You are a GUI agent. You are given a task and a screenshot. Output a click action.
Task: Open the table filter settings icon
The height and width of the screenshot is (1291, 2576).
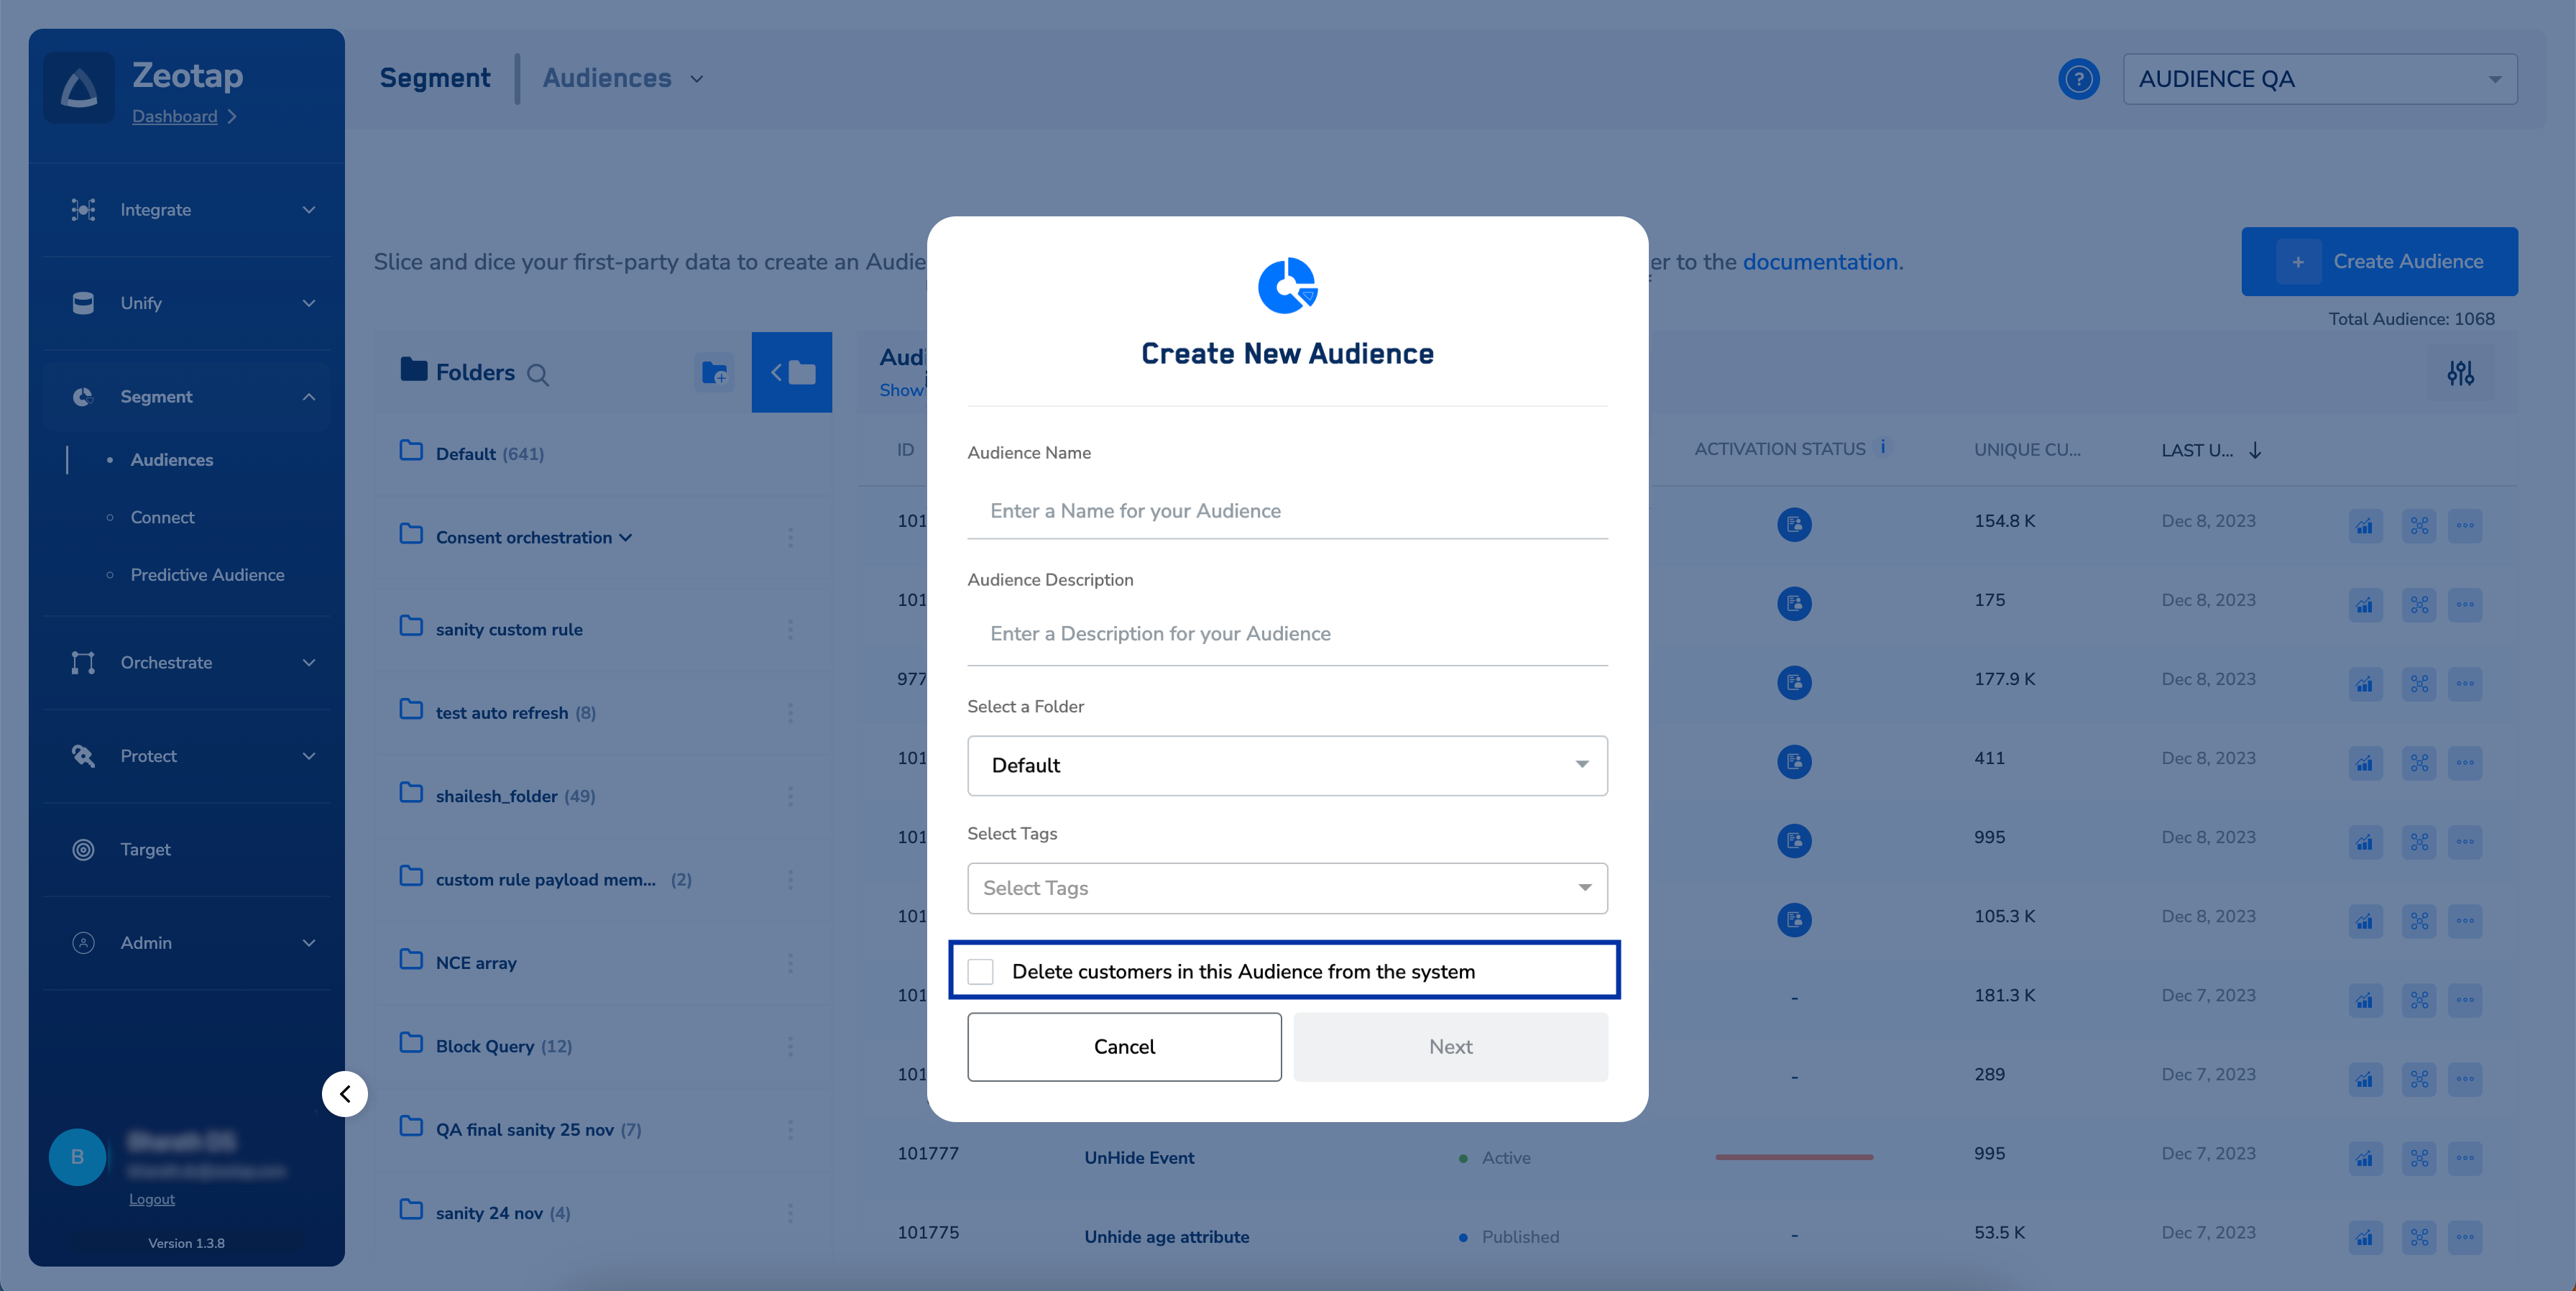2460,373
